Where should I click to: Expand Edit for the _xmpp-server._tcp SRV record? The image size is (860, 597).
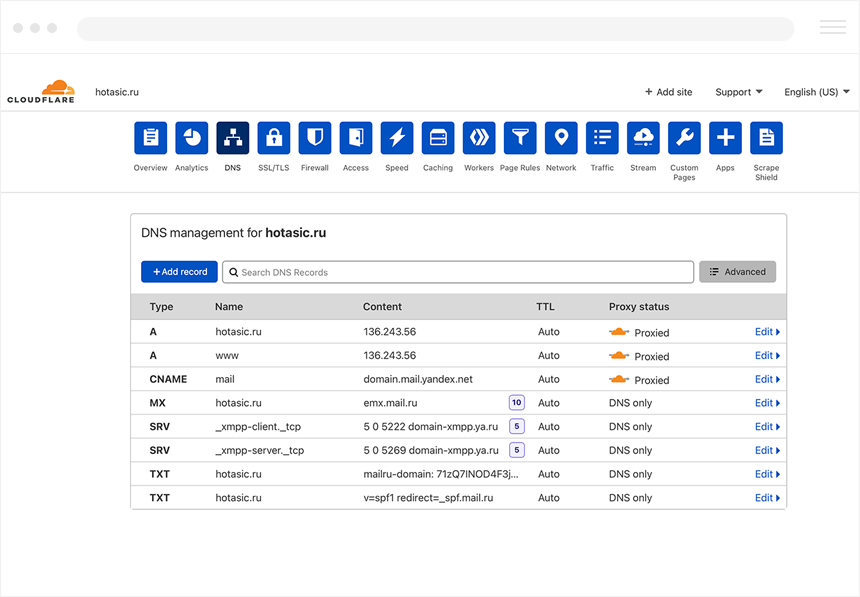(x=767, y=450)
